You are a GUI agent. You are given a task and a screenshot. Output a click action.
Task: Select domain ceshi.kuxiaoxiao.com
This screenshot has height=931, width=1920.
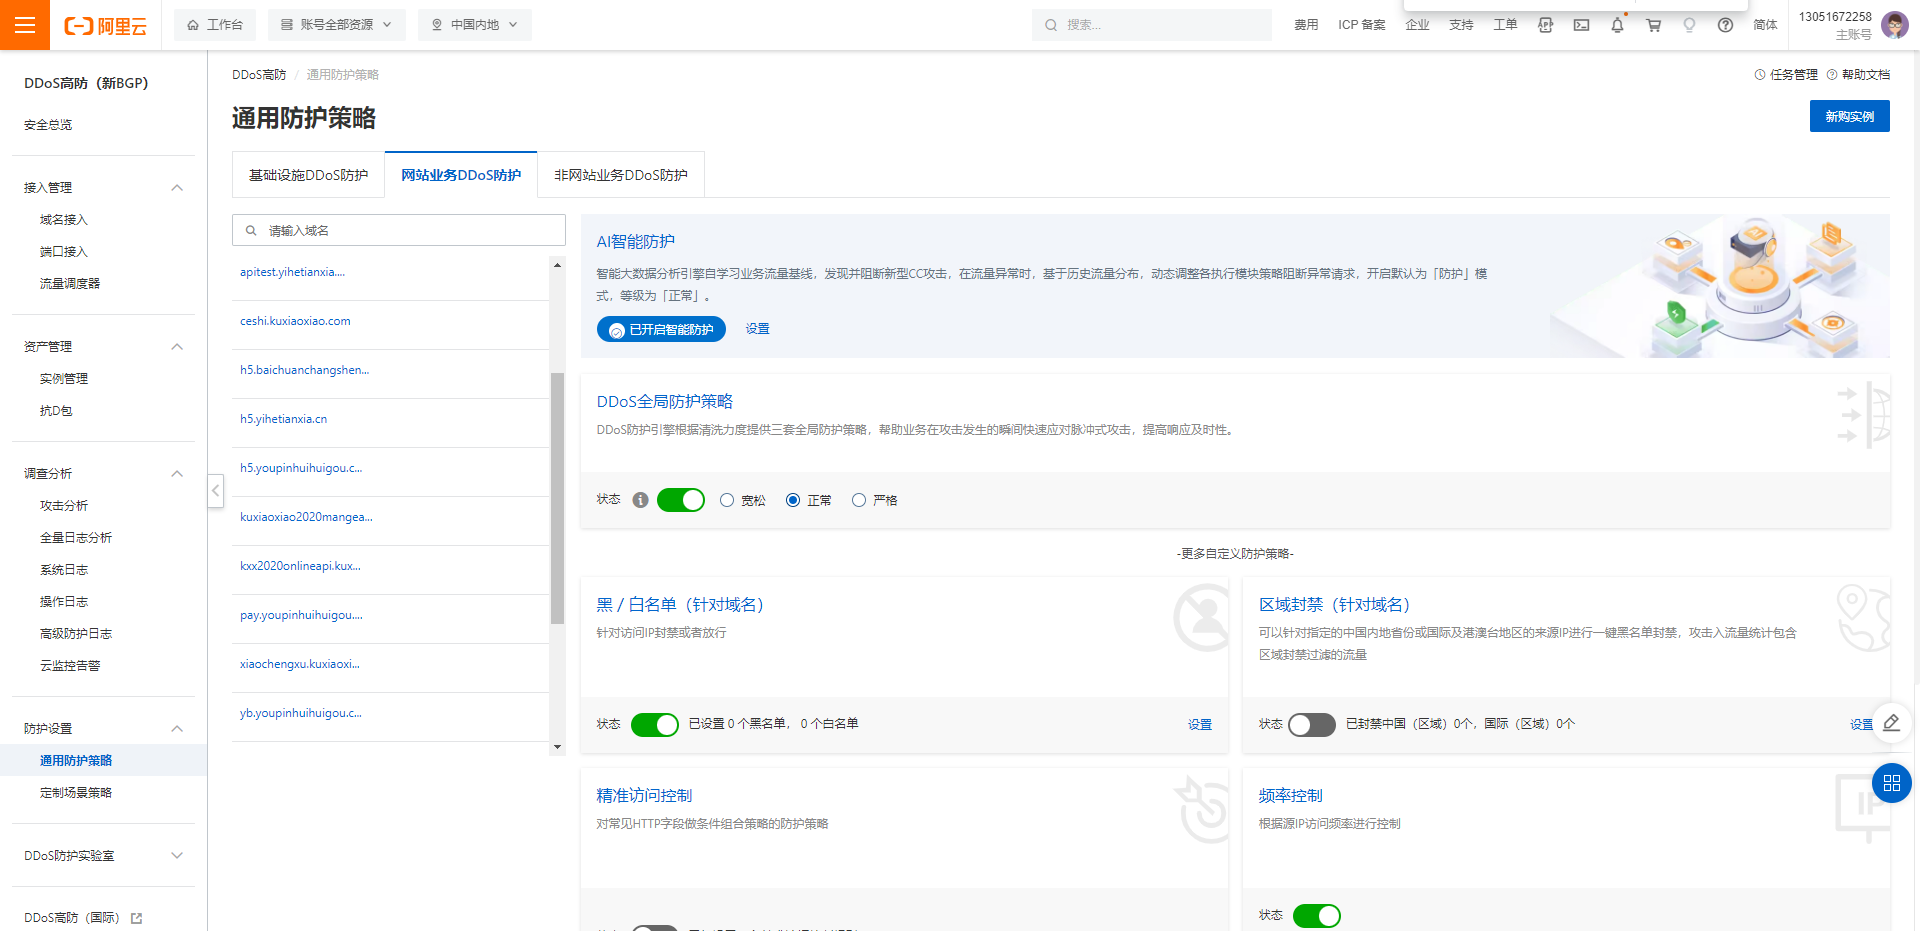(x=295, y=321)
